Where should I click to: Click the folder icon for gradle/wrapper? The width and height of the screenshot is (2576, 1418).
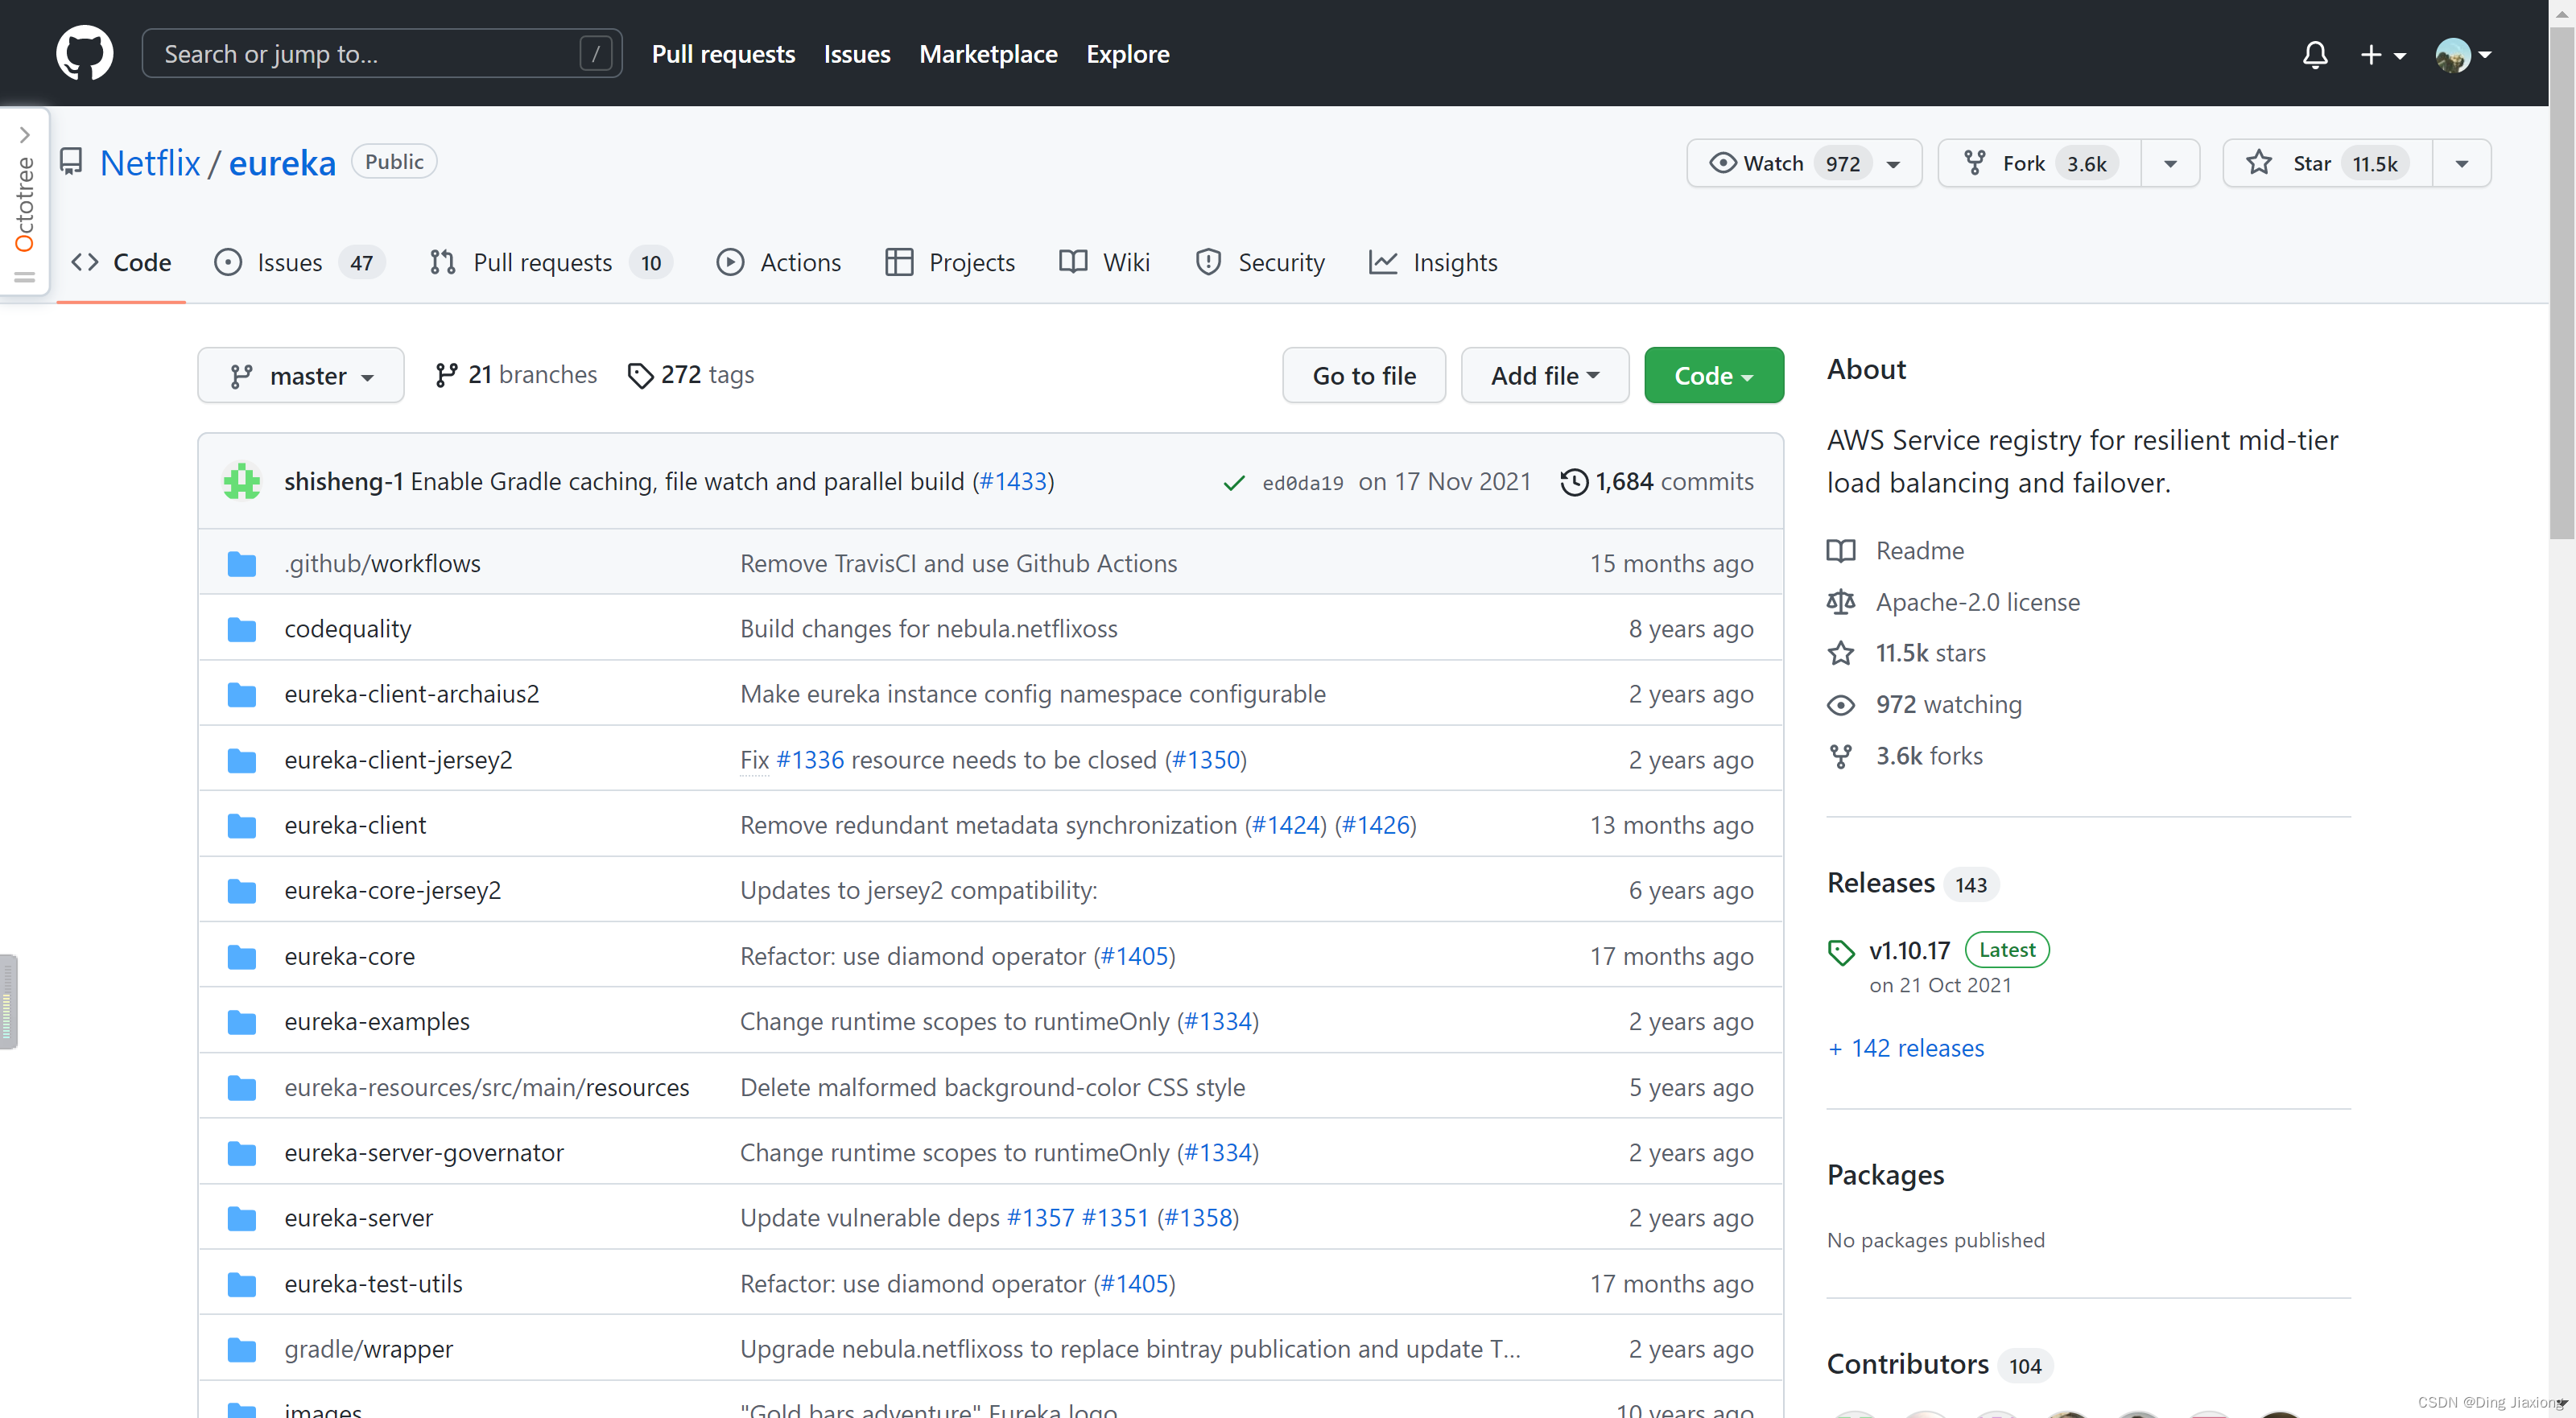coord(241,1349)
